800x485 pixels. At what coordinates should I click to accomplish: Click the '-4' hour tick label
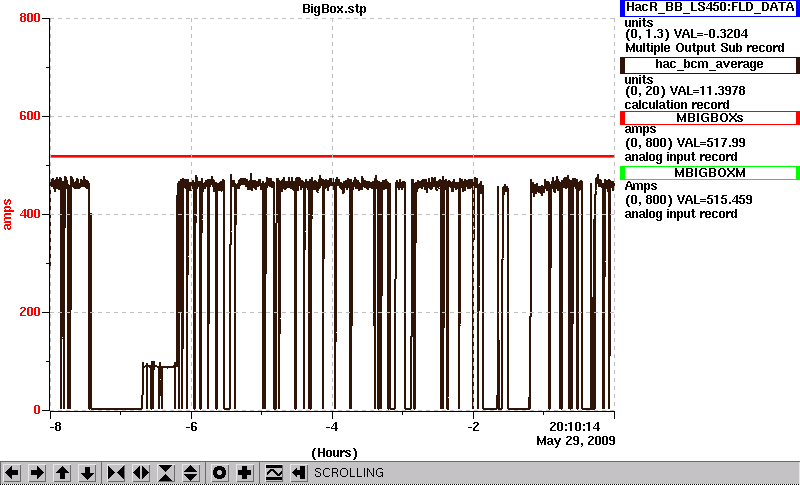click(x=332, y=426)
